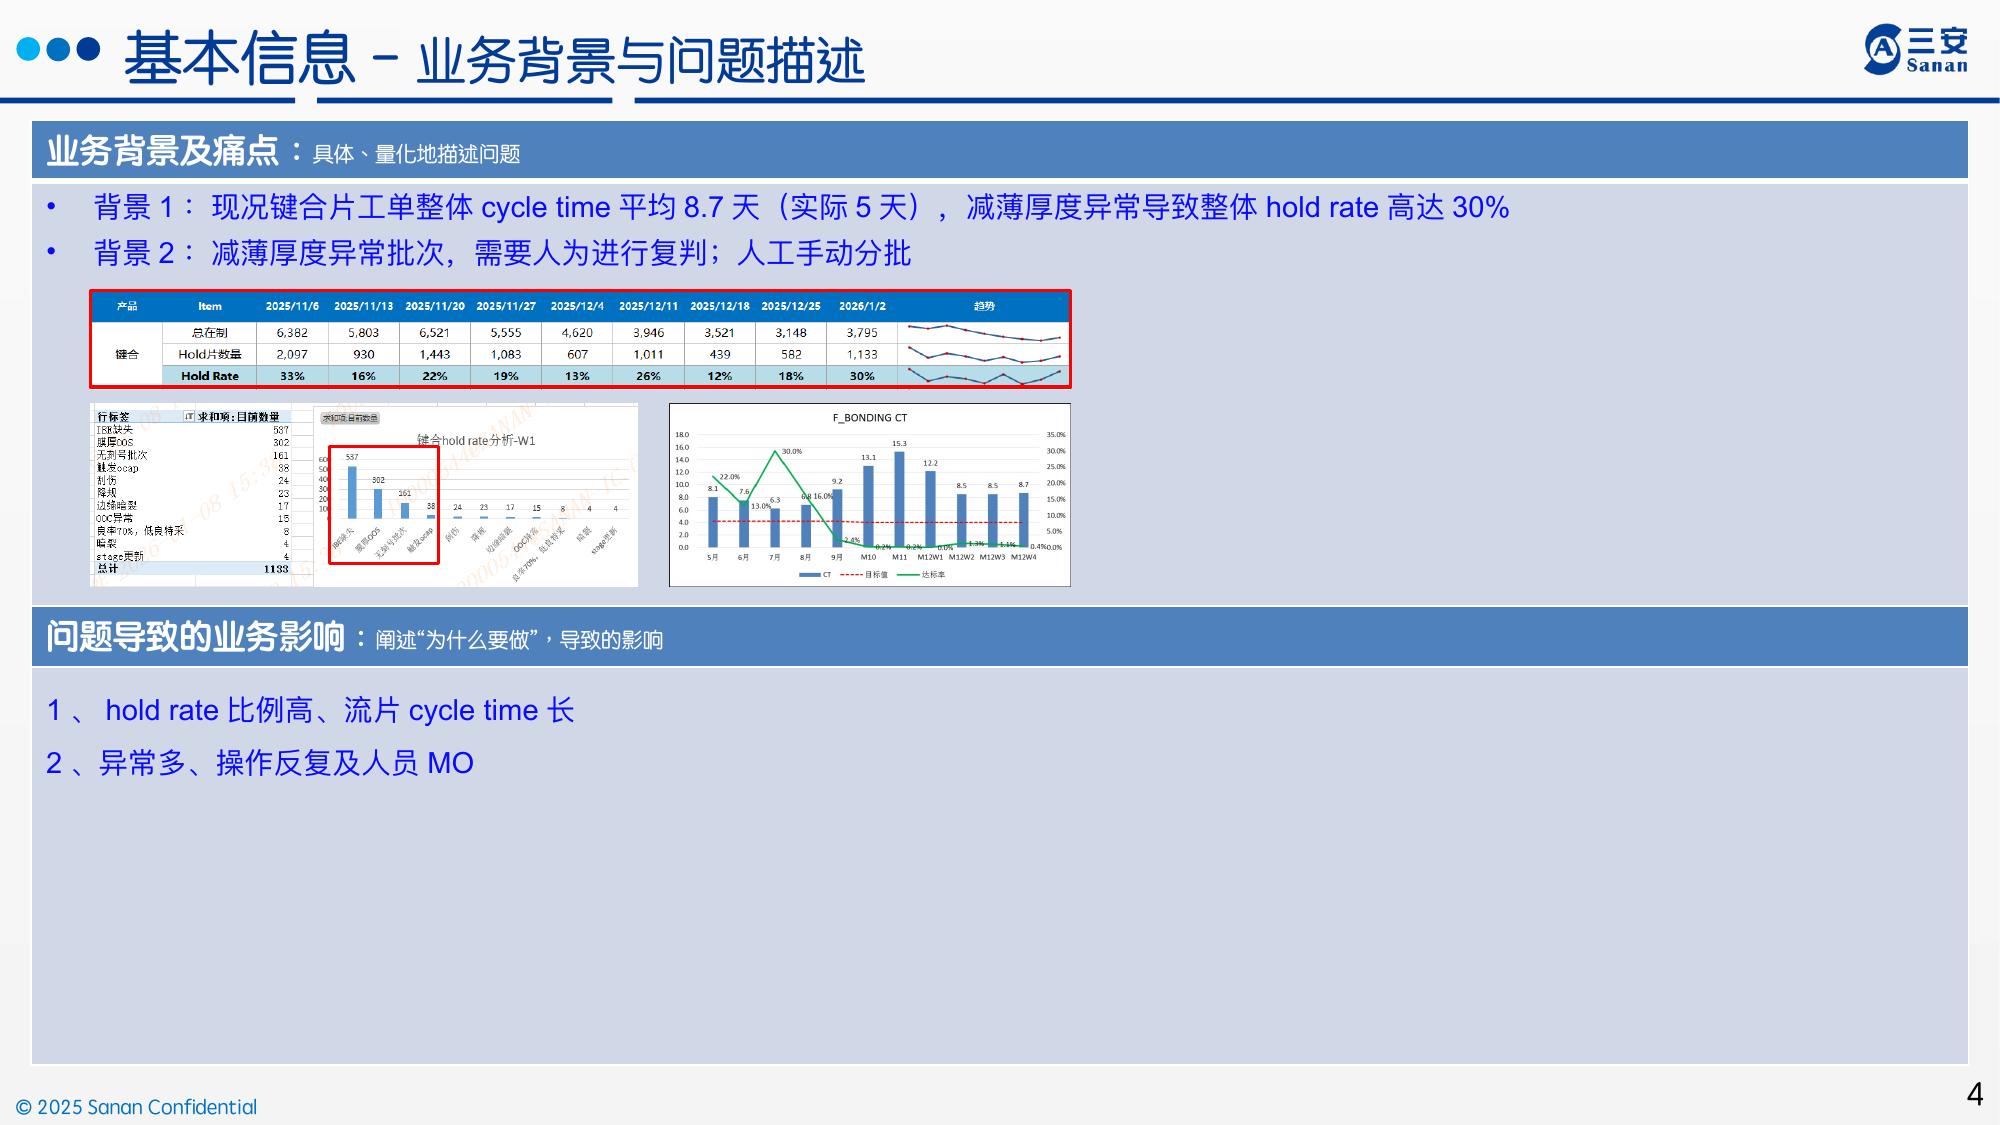This screenshot has height=1125, width=2000.
Task: Click the 键合hold rate分析-W1 chart title
Action: [476, 440]
